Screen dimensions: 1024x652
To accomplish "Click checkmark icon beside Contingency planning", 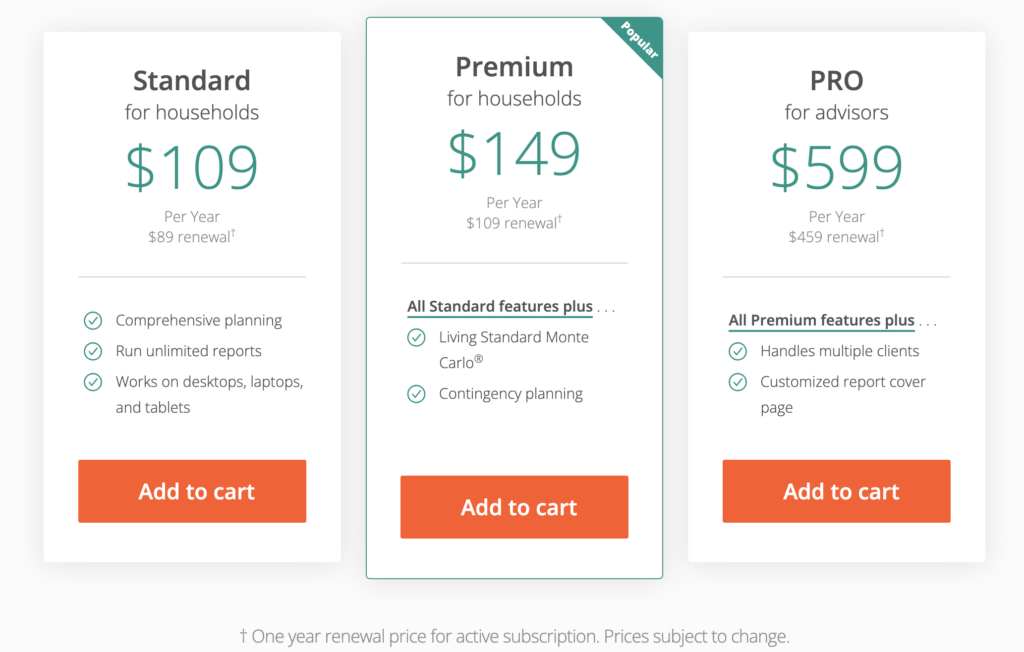I will click(x=416, y=394).
